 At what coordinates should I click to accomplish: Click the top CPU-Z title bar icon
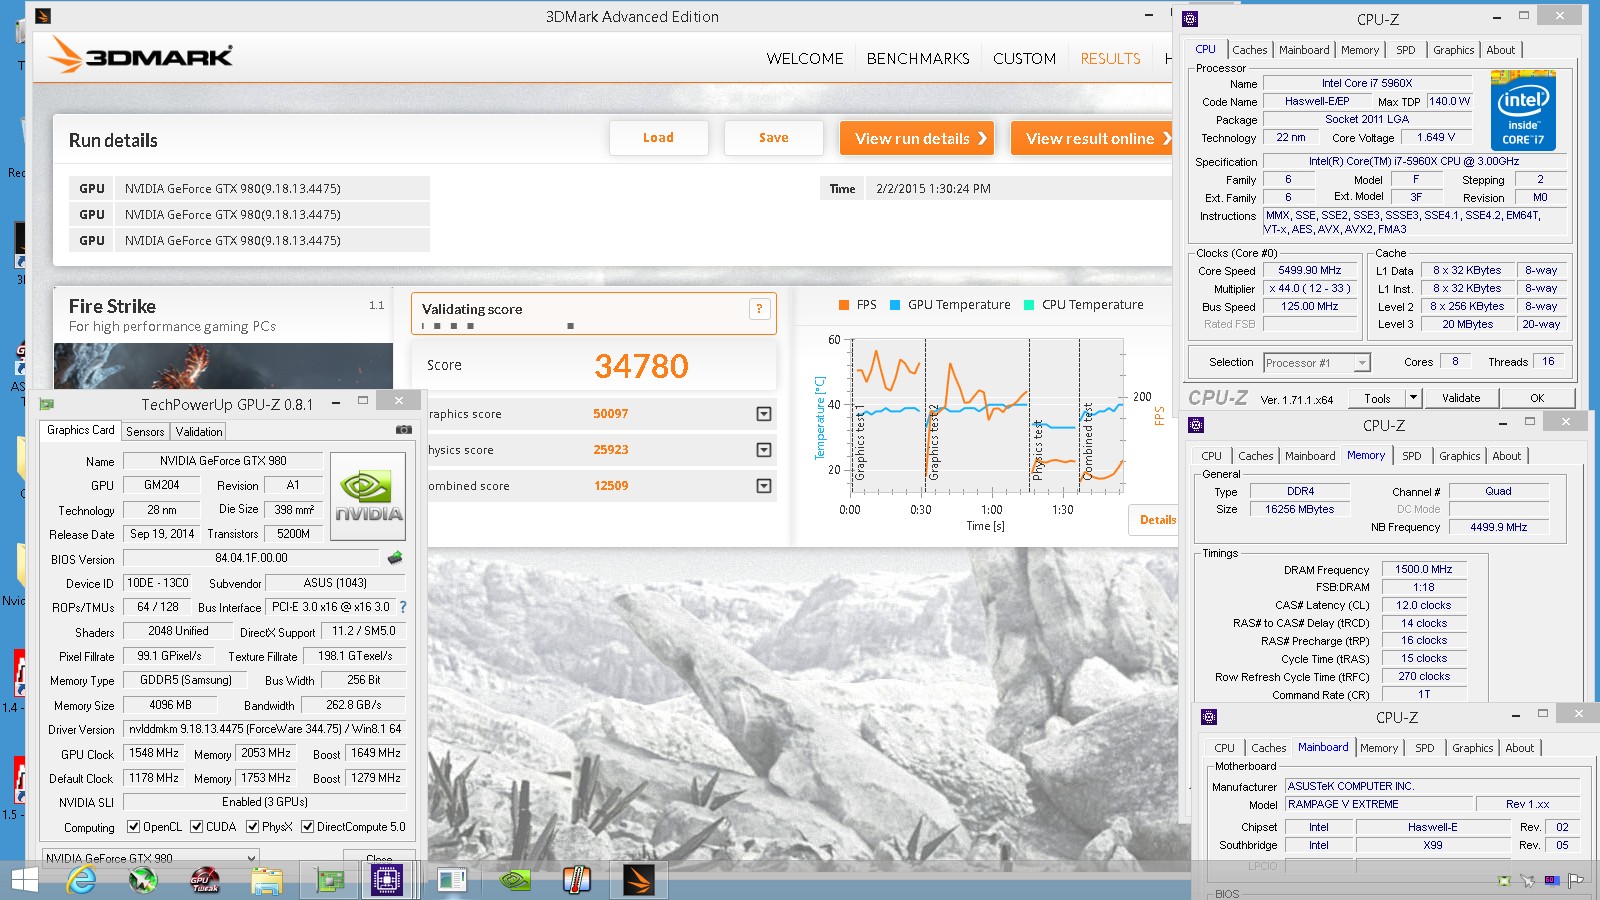(1190, 19)
